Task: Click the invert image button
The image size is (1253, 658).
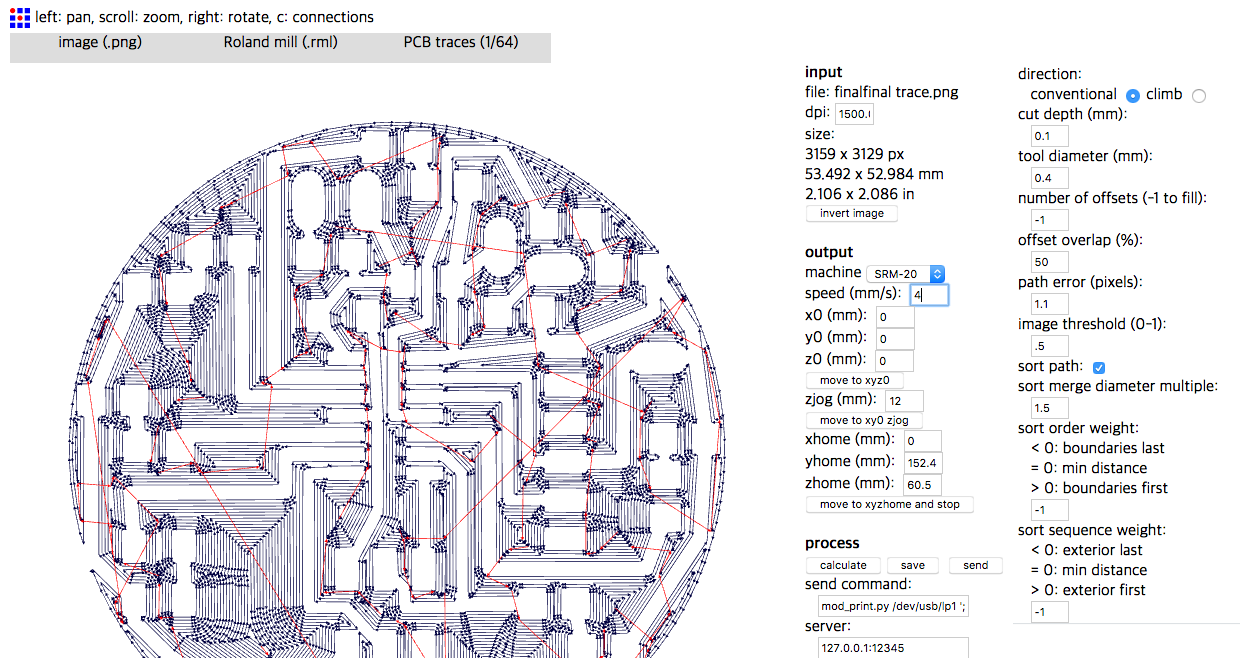Action: tap(852, 213)
